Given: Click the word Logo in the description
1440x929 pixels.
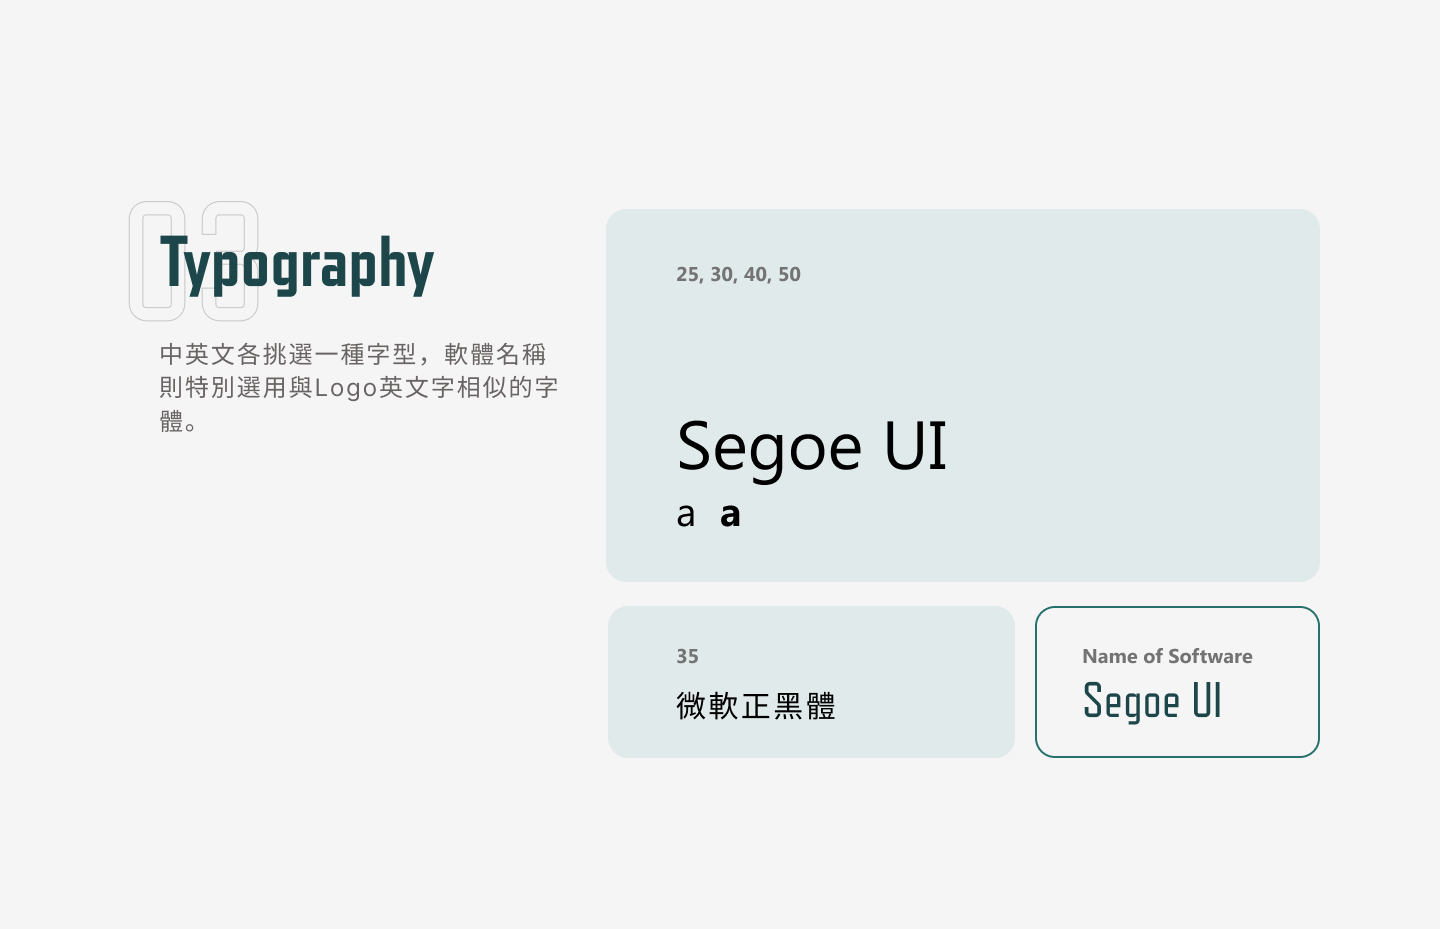Looking at the screenshot, I should pos(346,388).
